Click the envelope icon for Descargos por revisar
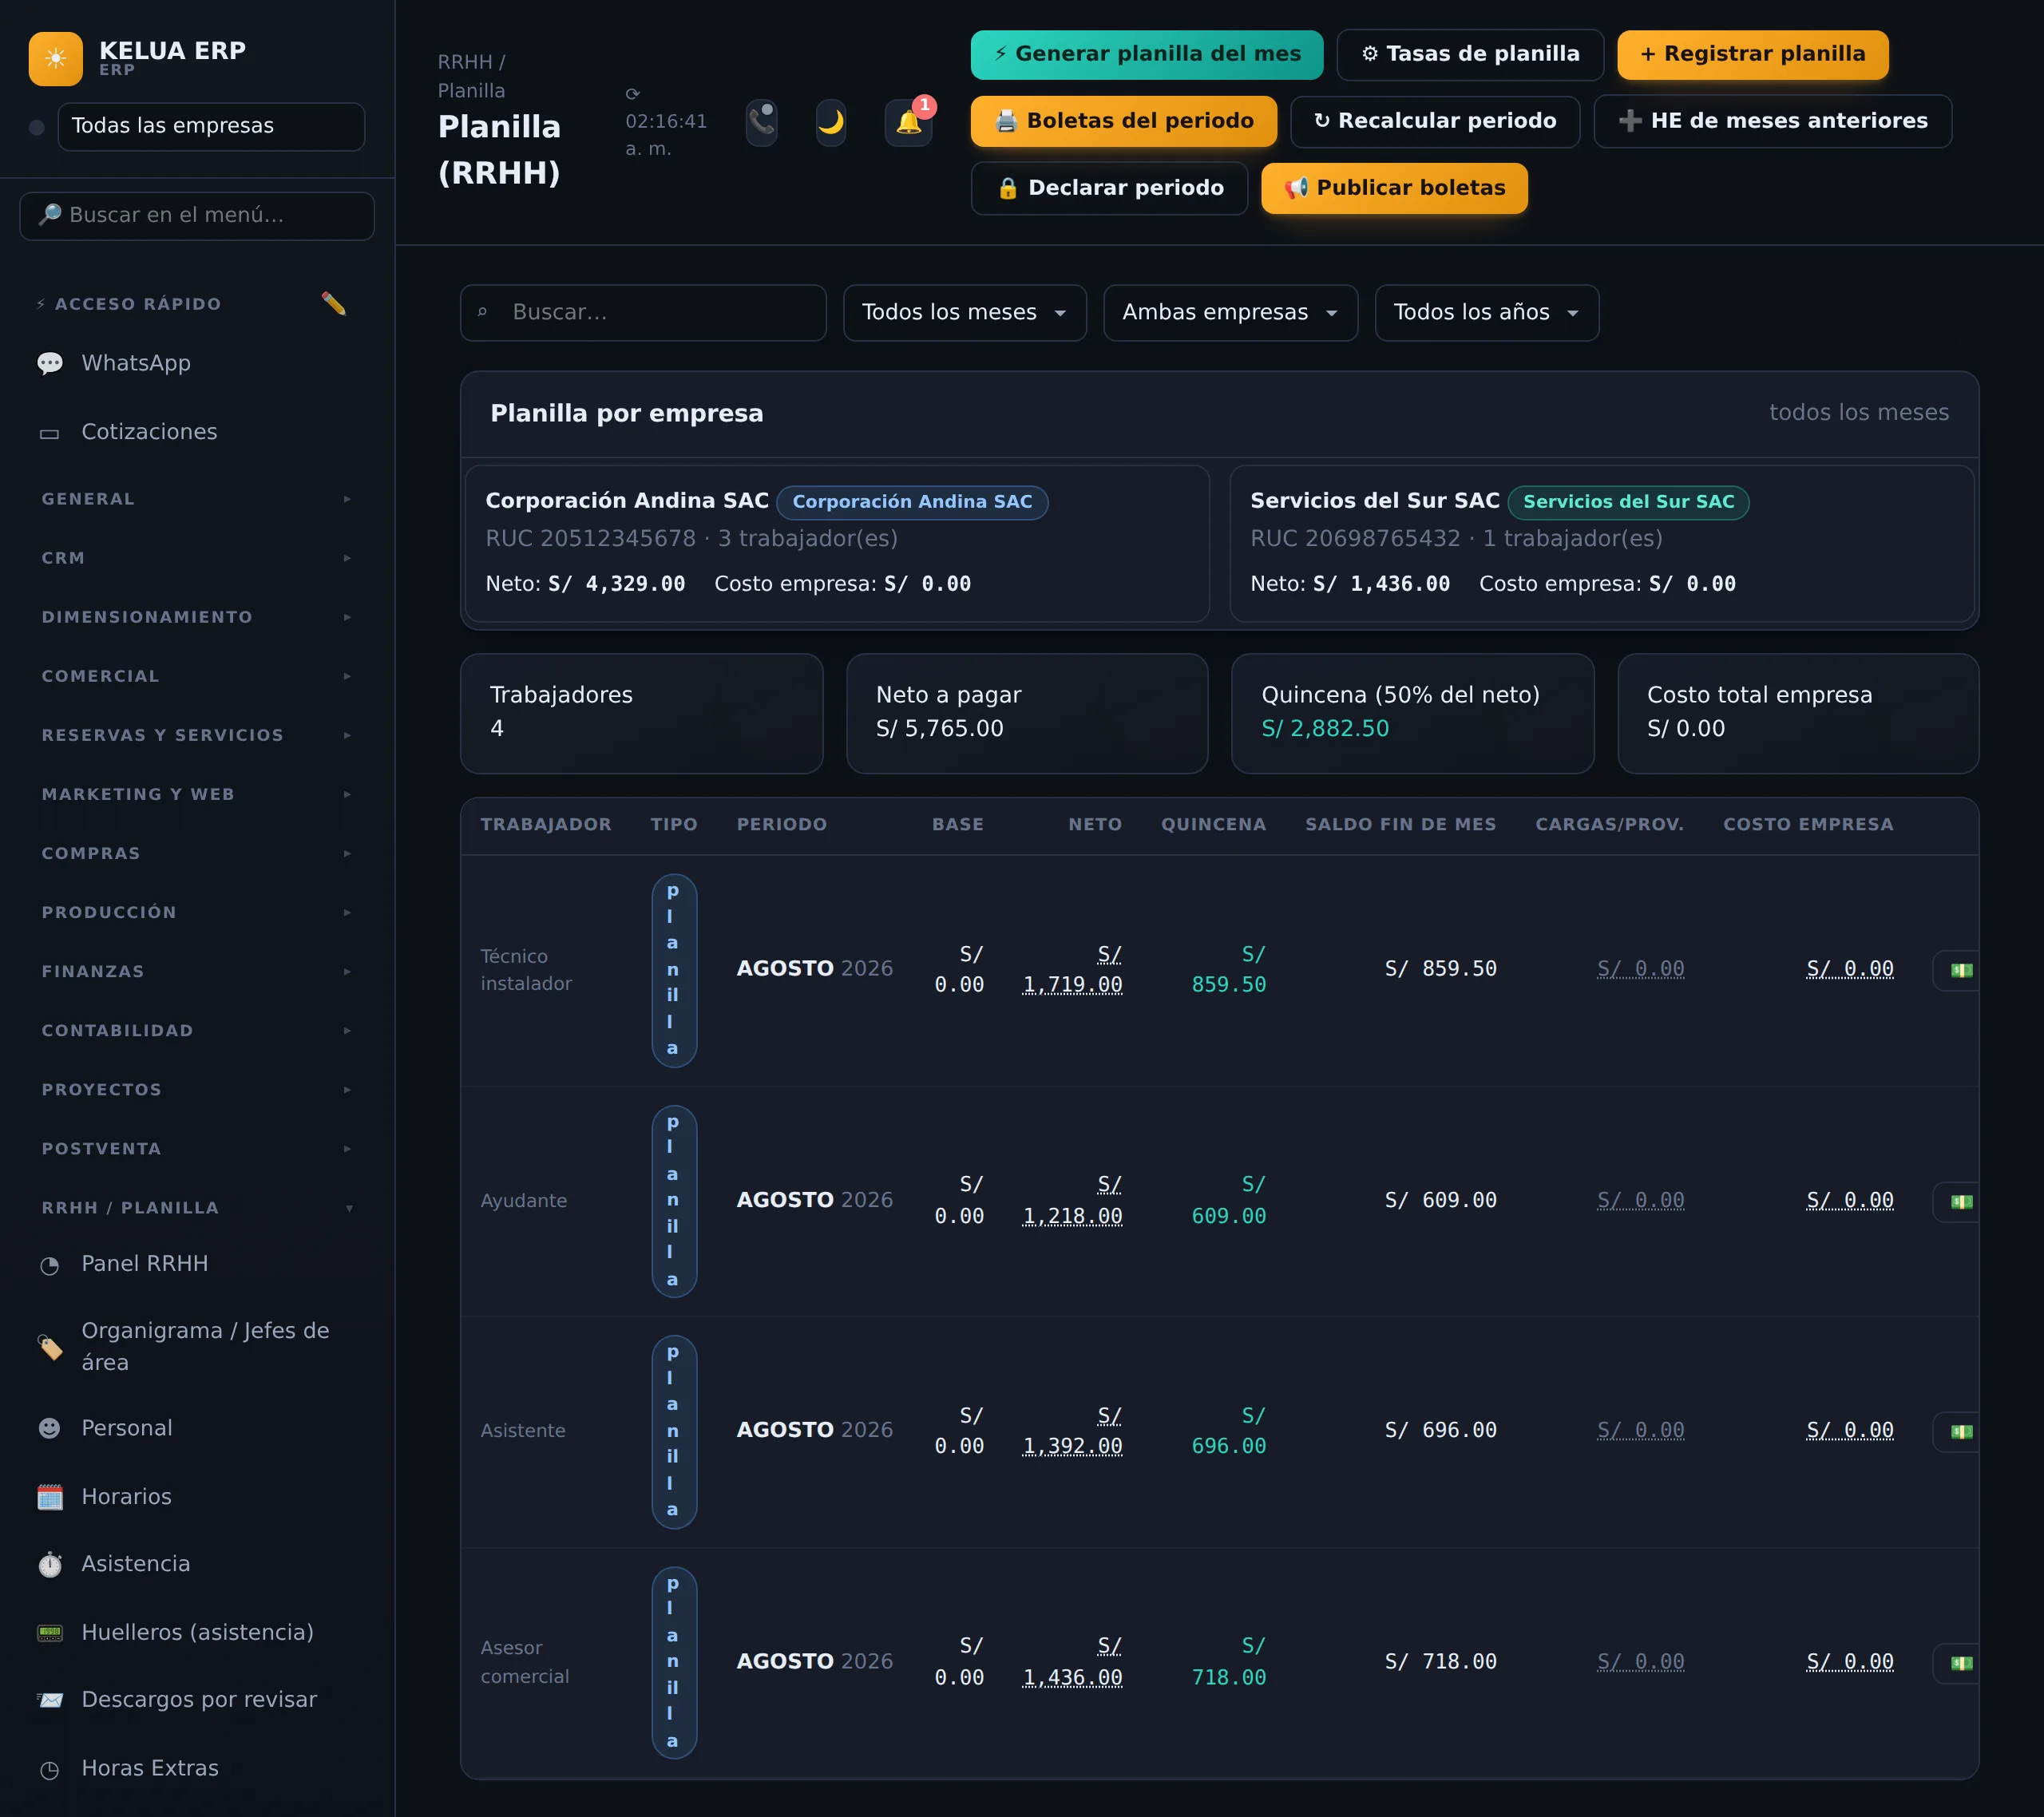2044x1817 pixels. point(50,1700)
